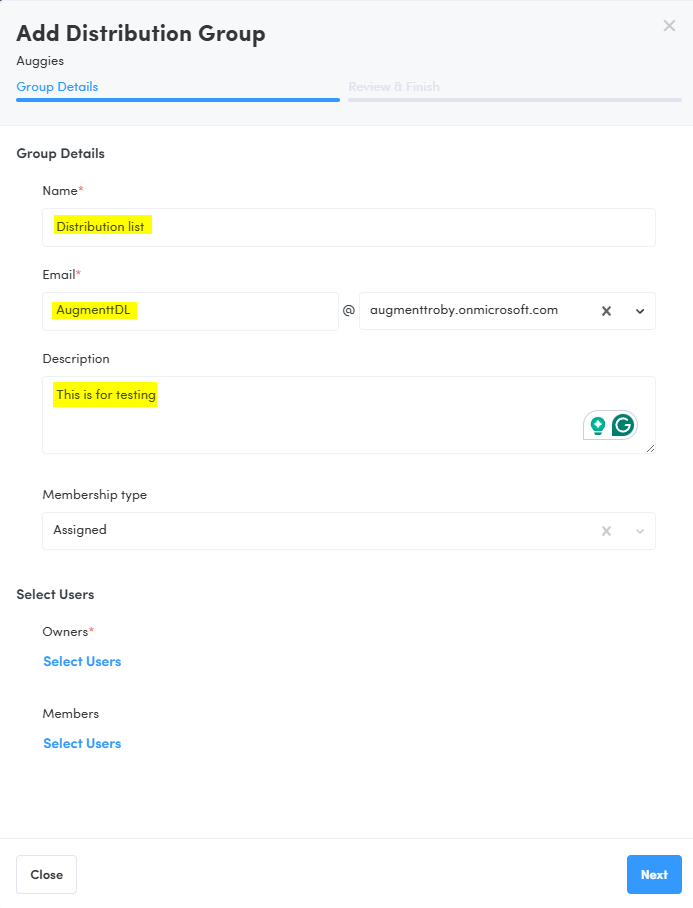The width and height of the screenshot is (693, 908).
Task: Focus the Email field with AugmenttDL
Action: 190,311
